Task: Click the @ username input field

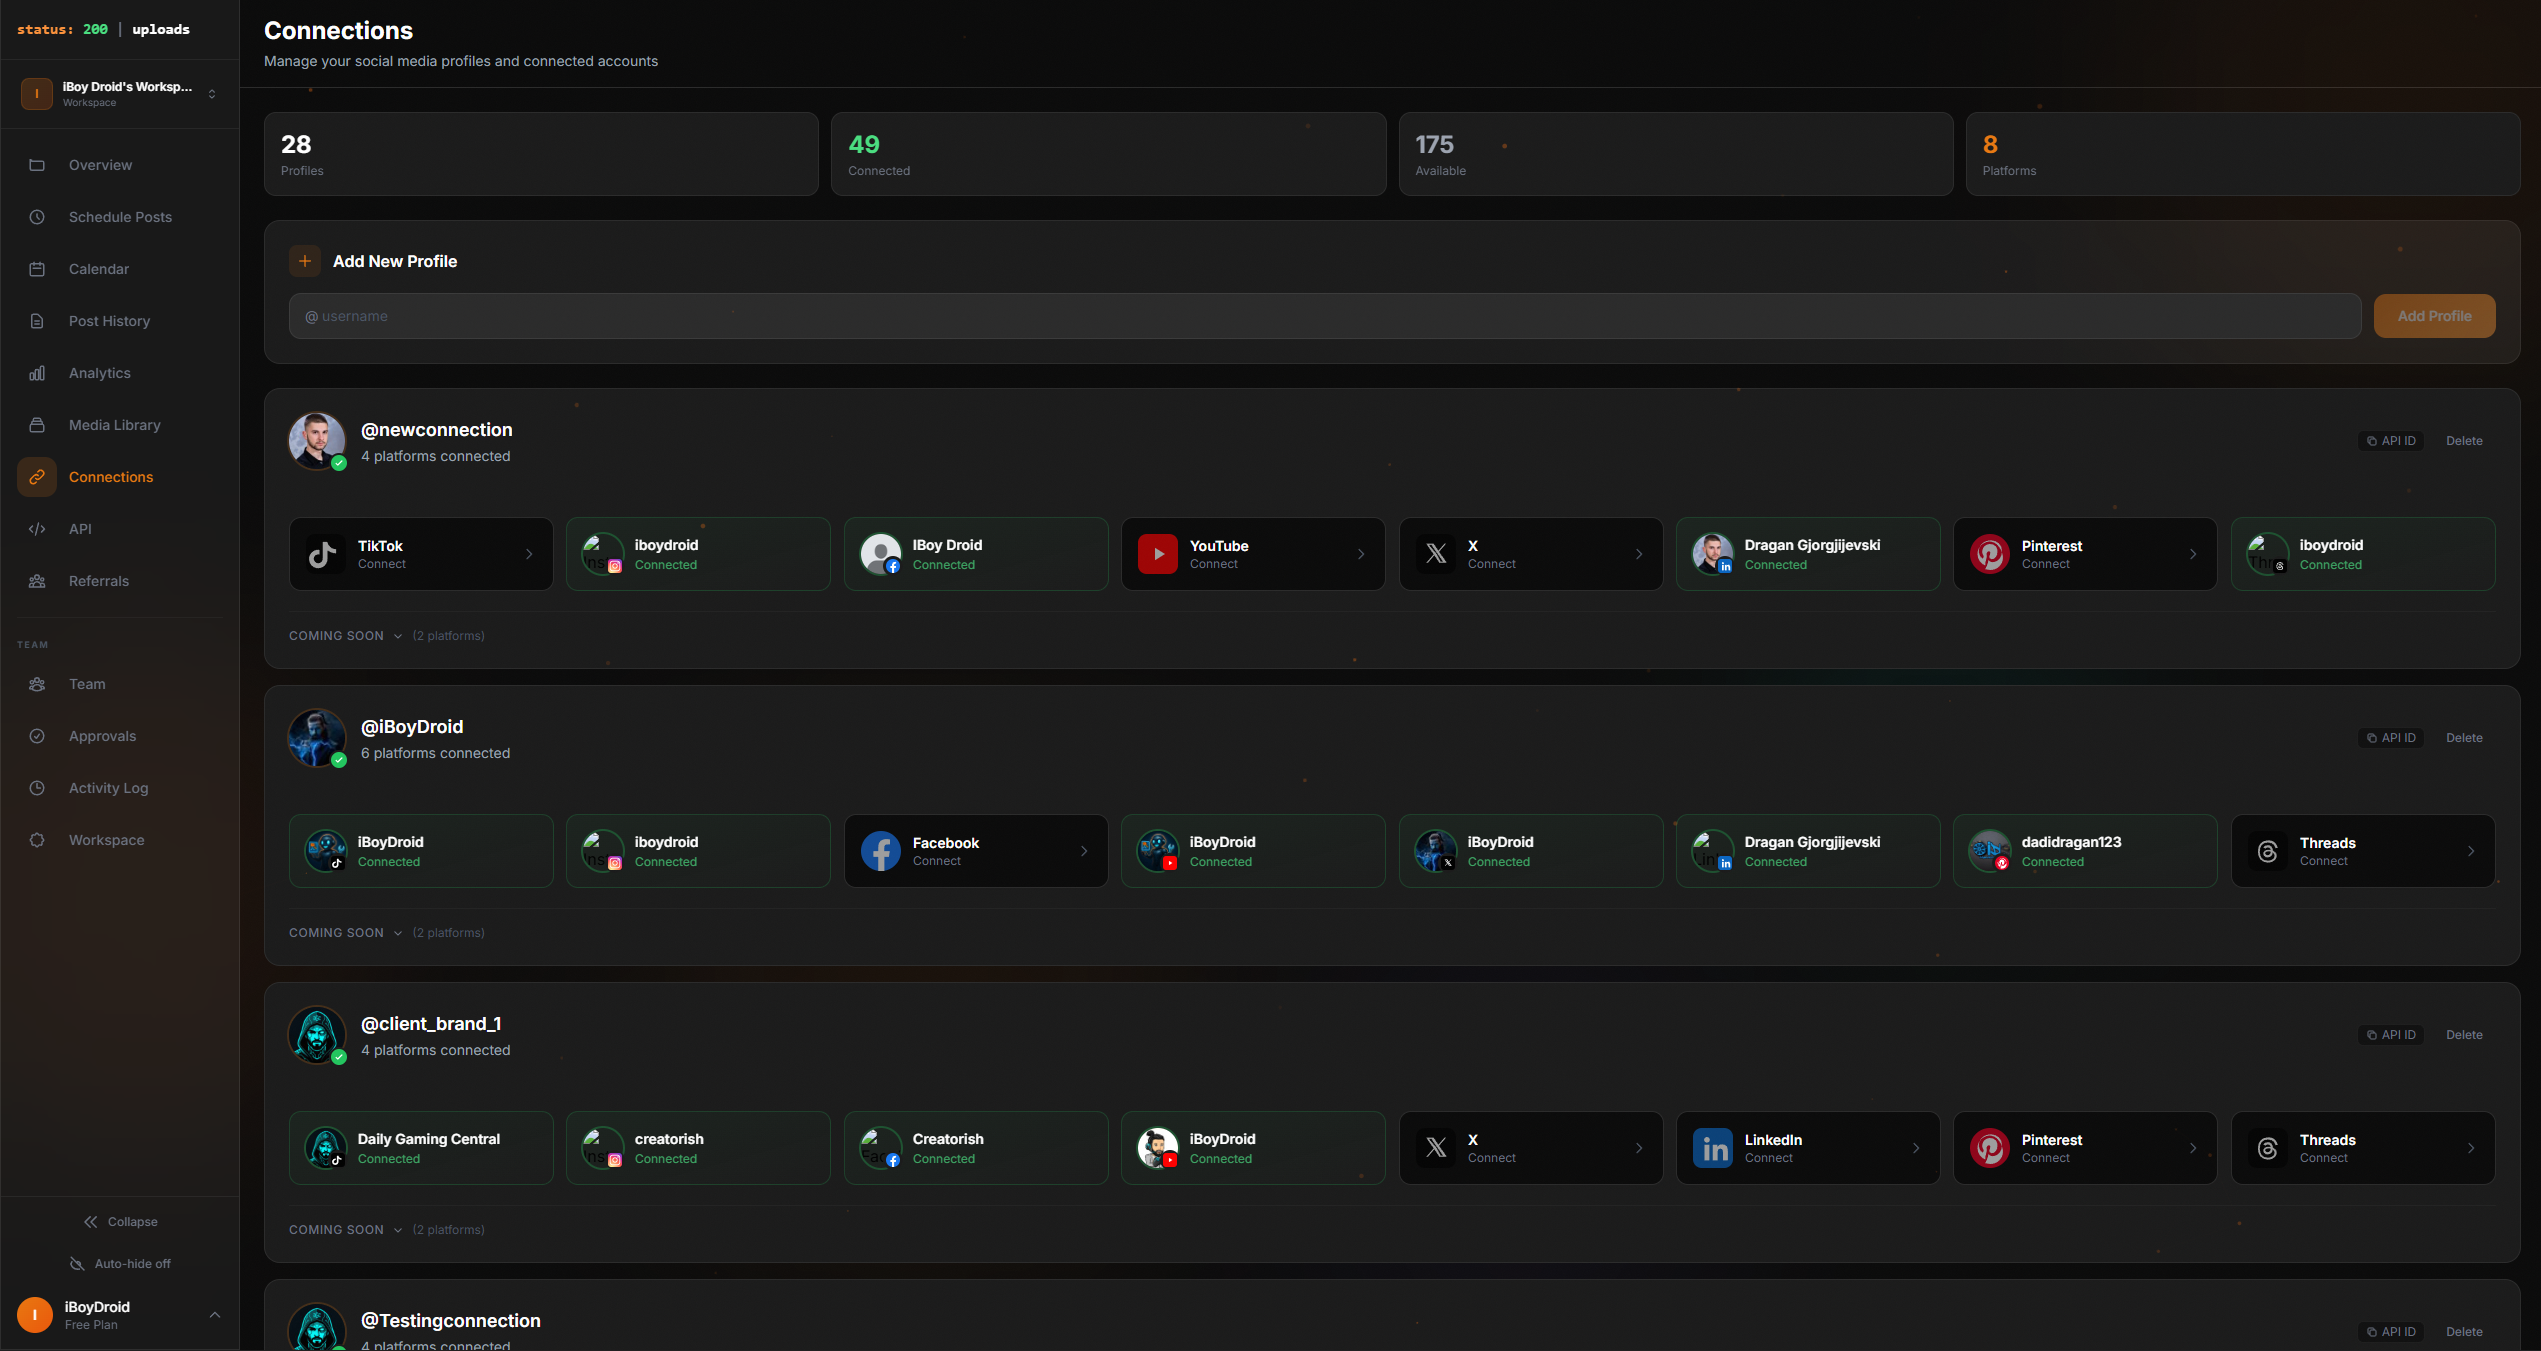Action: (1325, 316)
